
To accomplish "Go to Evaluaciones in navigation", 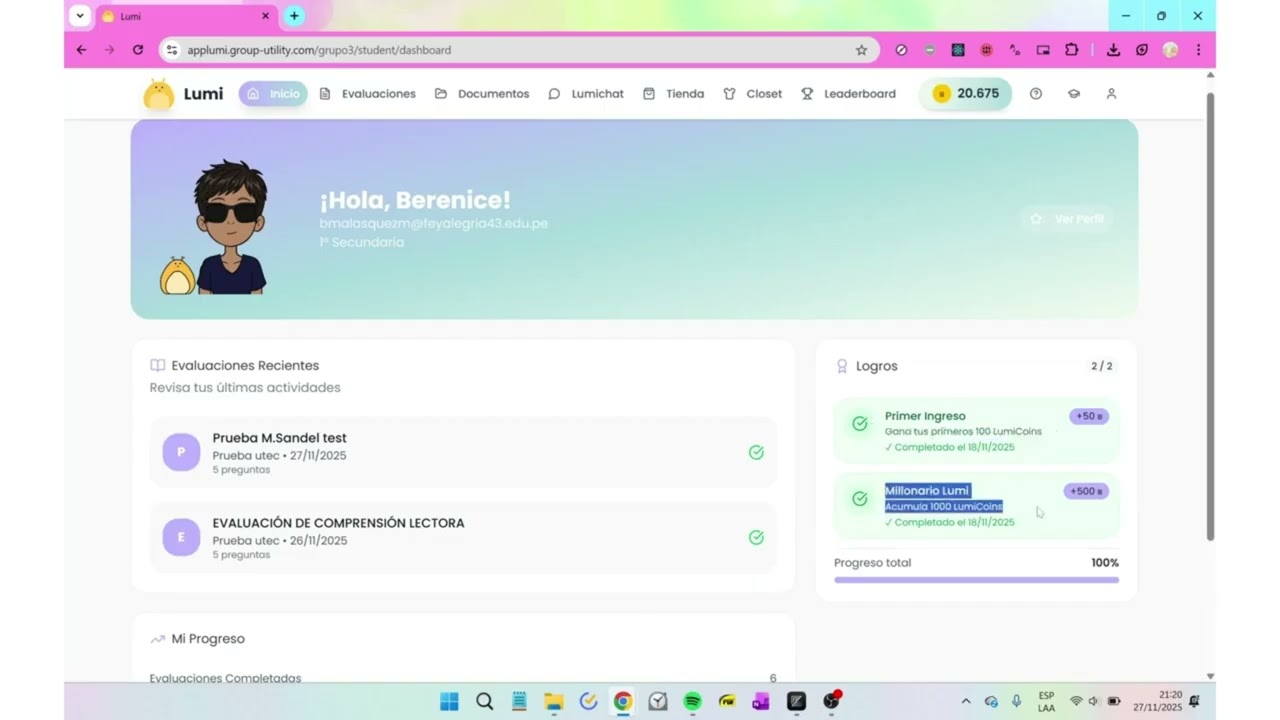I will click(367, 94).
